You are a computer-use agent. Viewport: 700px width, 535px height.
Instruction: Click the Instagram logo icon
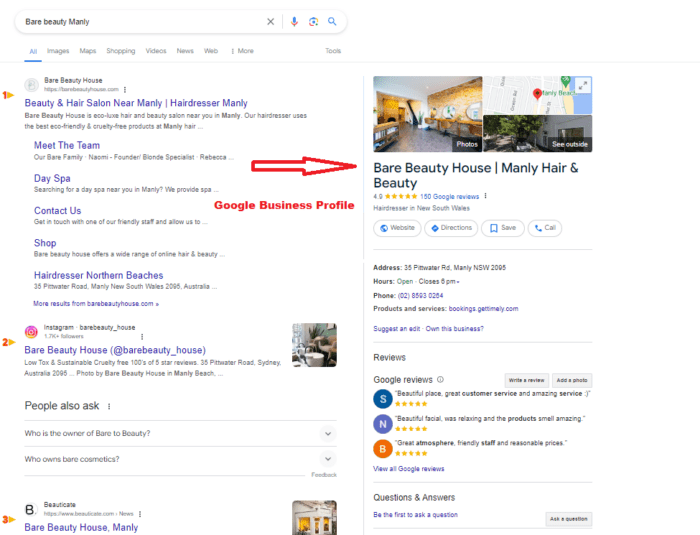31,332
